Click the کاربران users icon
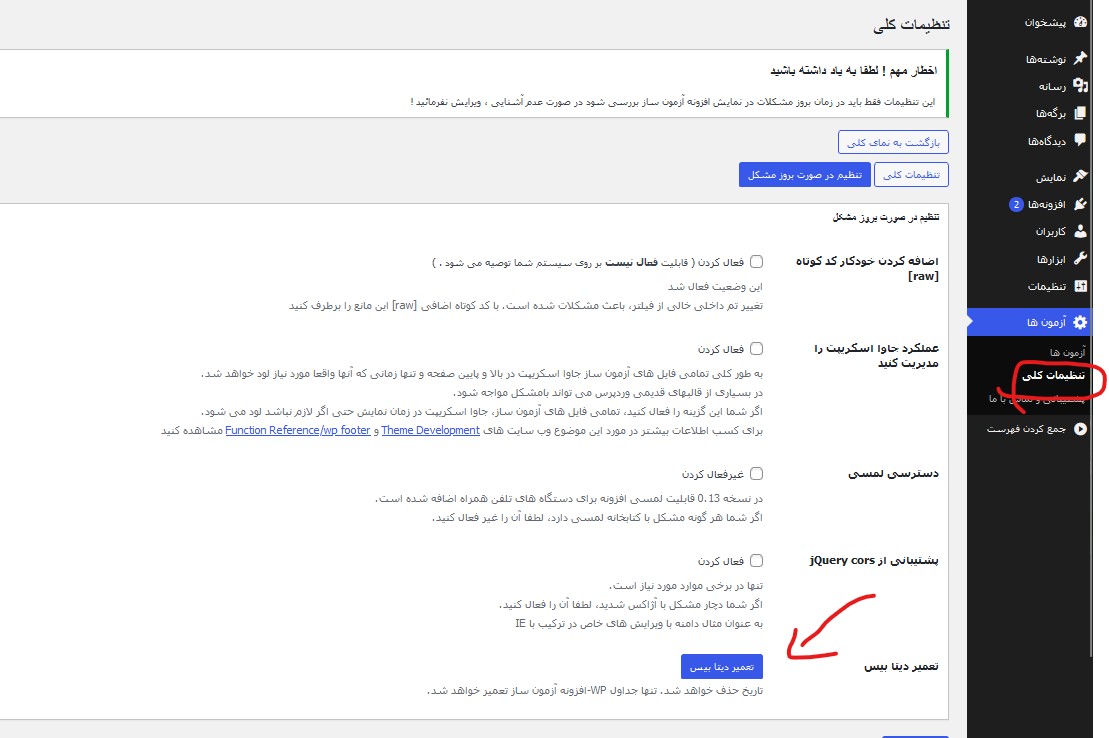Viewport: 1109px width, 738px height. (1080, 232)
